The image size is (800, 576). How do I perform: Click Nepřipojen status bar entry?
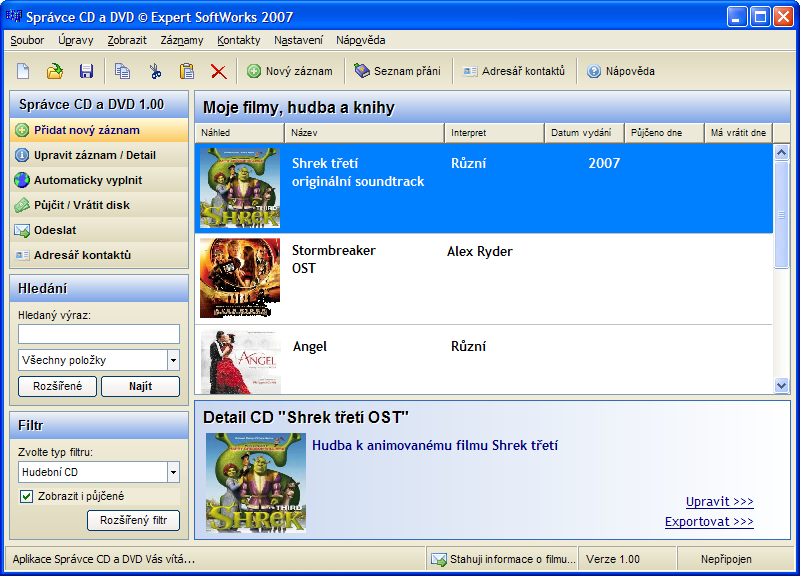pyautogui.click(x=726, y=559)
